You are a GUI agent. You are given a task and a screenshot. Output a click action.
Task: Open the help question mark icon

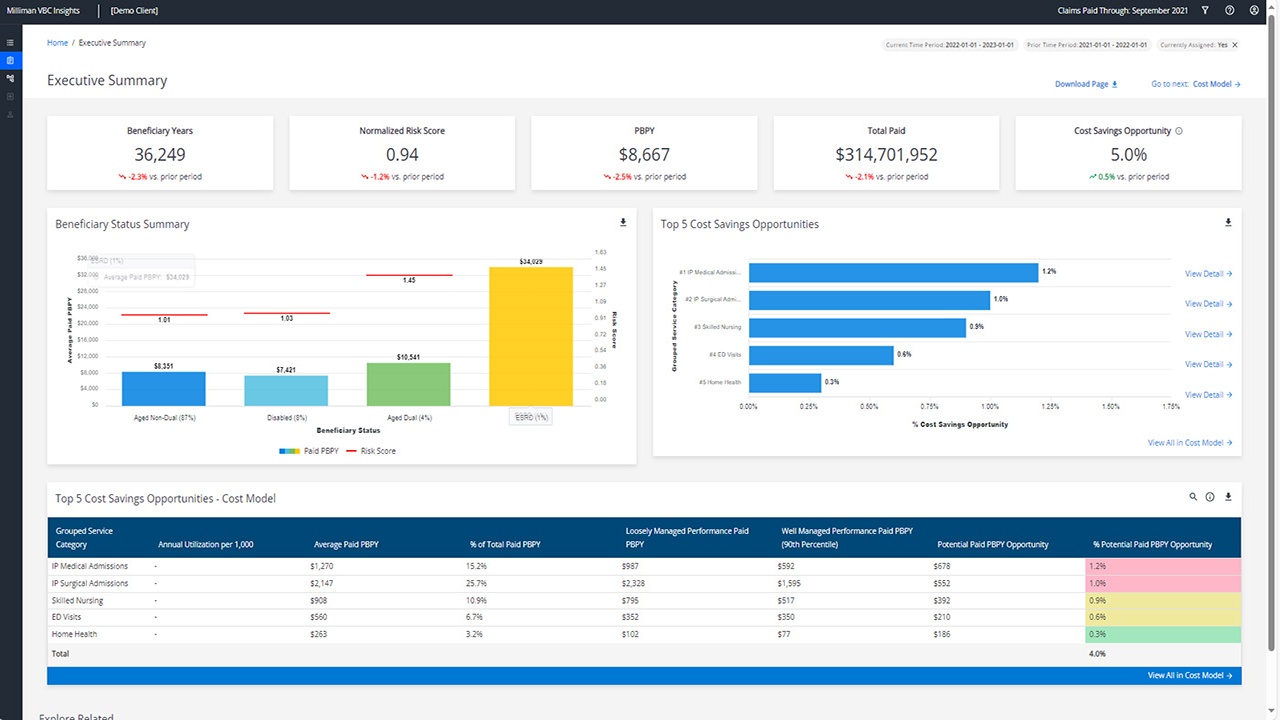click(x=1230, y=10)
